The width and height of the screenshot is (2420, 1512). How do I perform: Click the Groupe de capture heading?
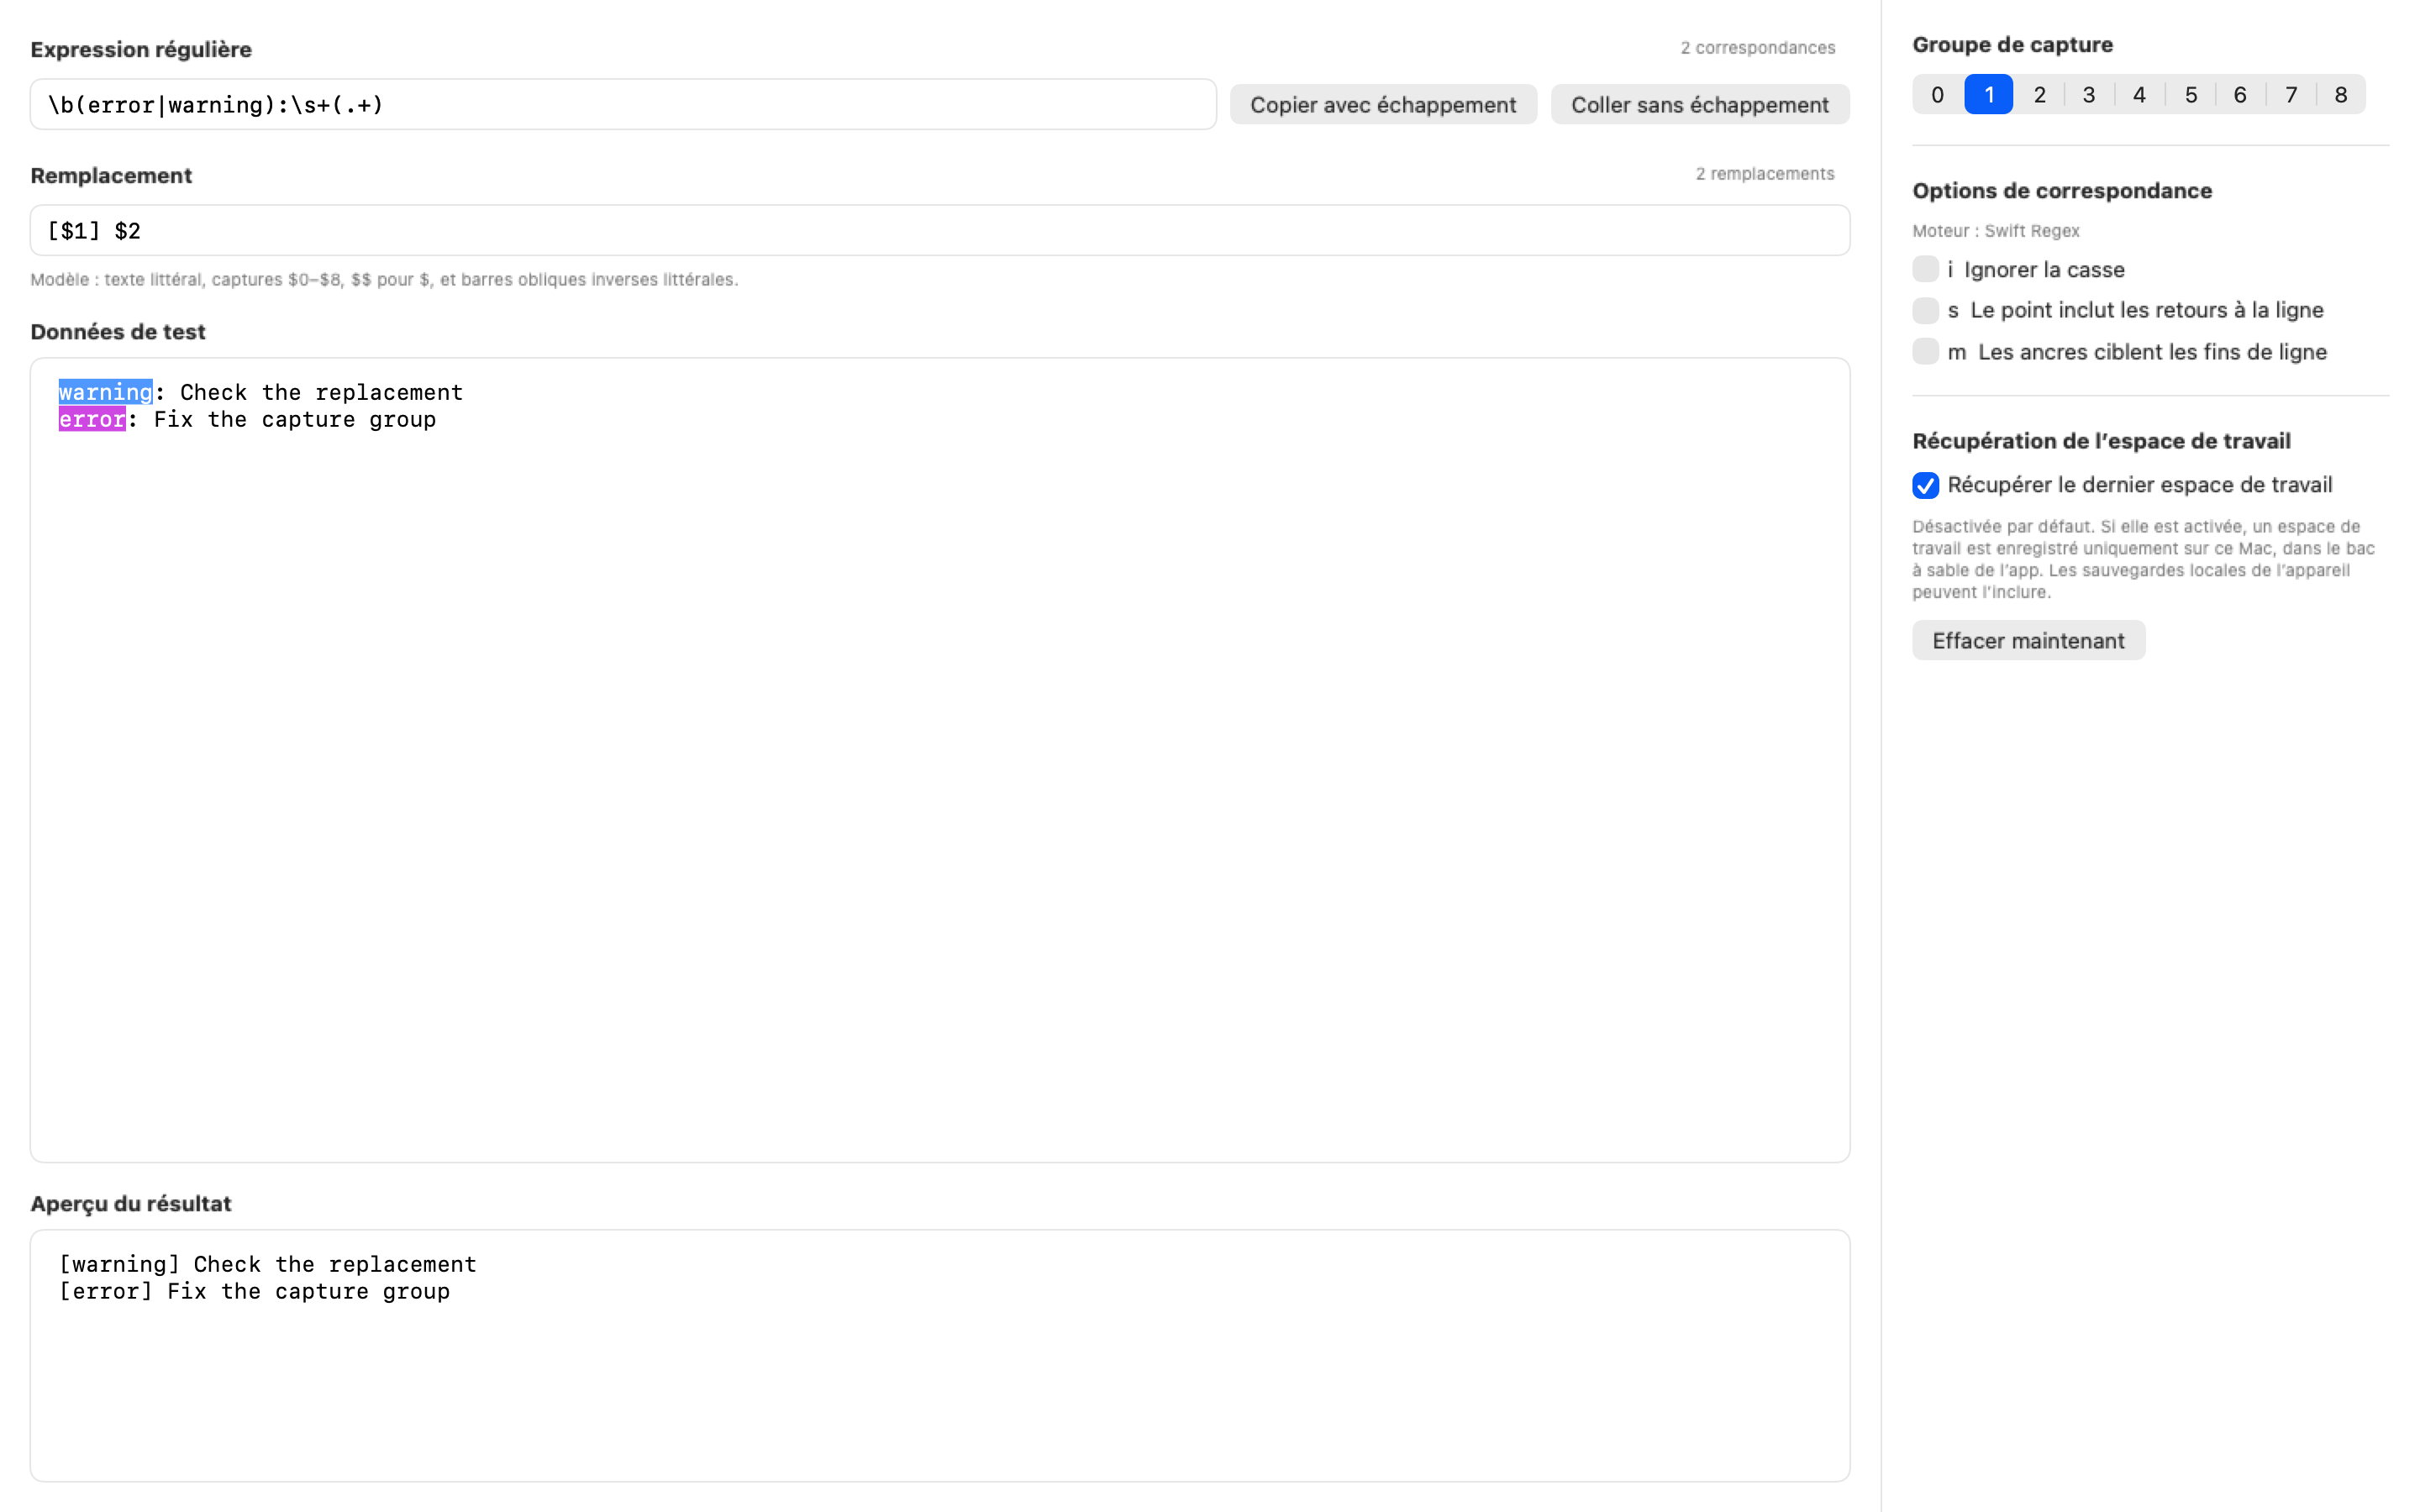2012,45
